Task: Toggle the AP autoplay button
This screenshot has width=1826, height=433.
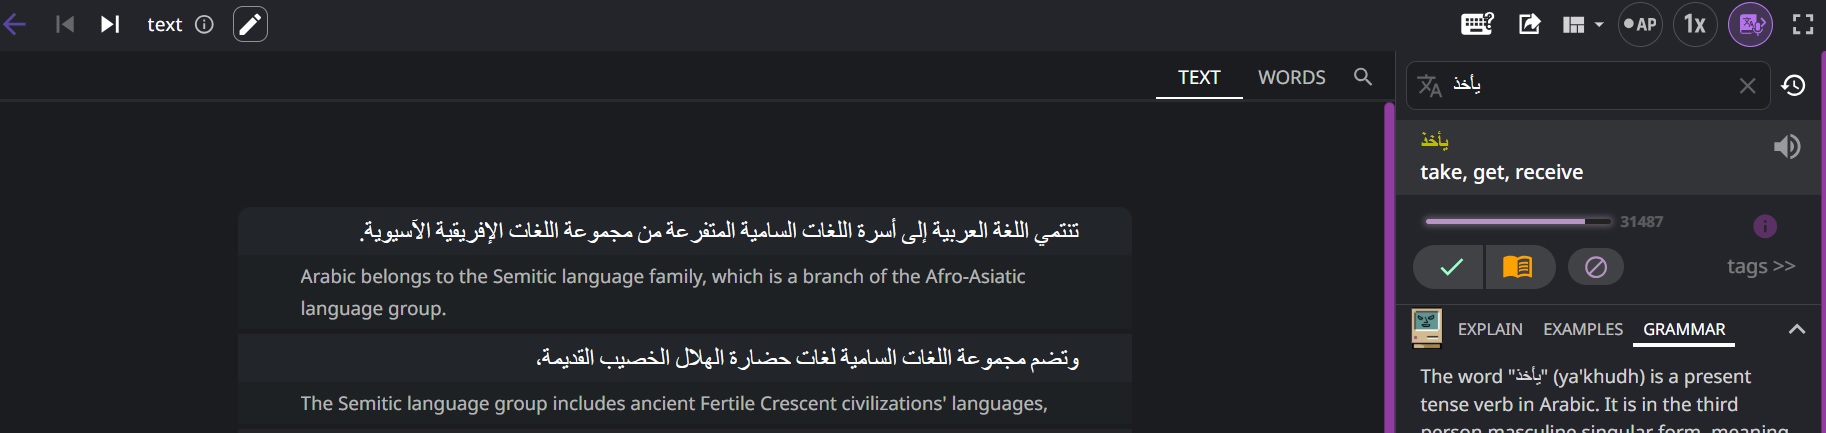Action: (x=1640, y=24)
